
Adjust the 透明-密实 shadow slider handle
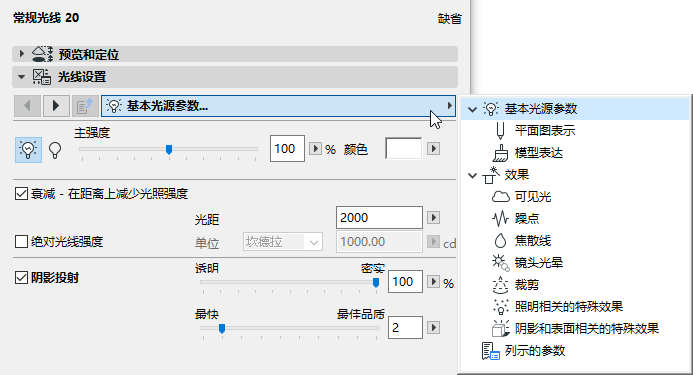(x=376, y=282)
